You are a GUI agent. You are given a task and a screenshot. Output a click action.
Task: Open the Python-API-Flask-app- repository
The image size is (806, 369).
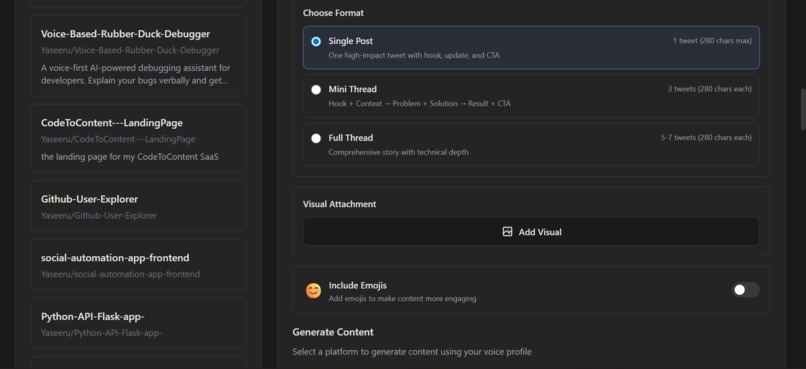(x=138, y=323)
